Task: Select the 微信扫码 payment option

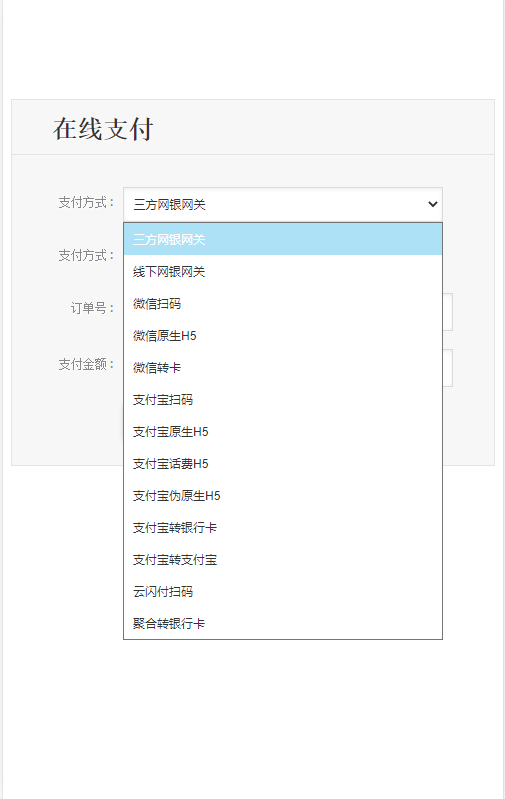Action: click(283, 303)
